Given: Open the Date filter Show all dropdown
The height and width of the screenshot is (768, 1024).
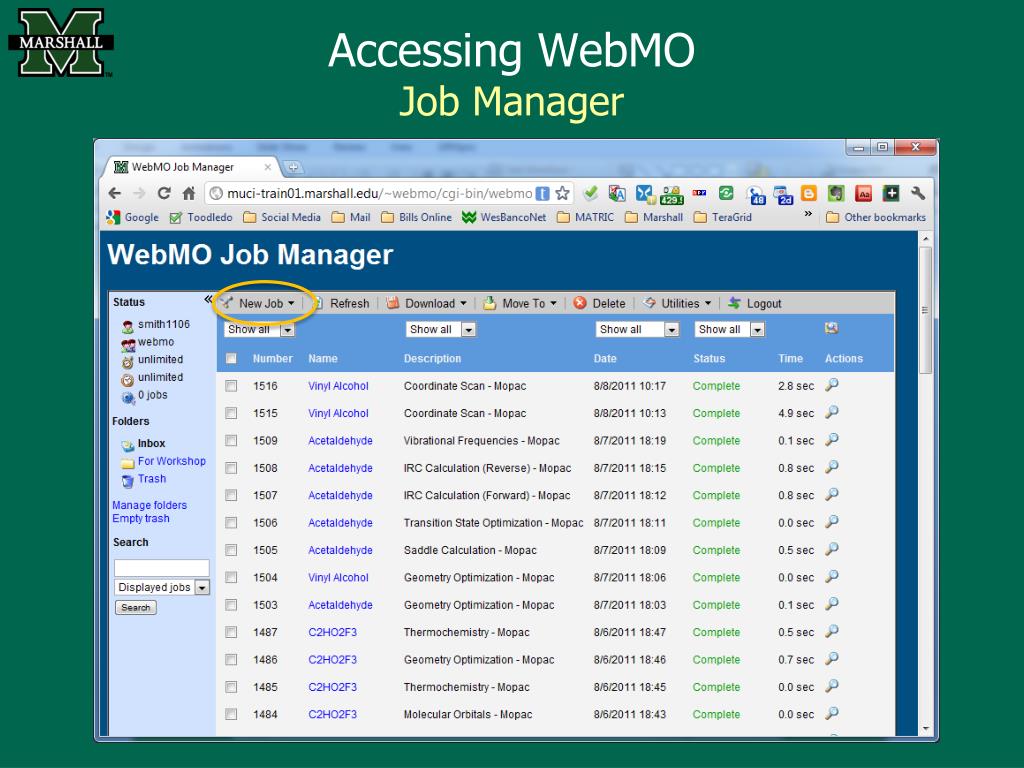Looking at the screenshot, I should coord(638,330).
